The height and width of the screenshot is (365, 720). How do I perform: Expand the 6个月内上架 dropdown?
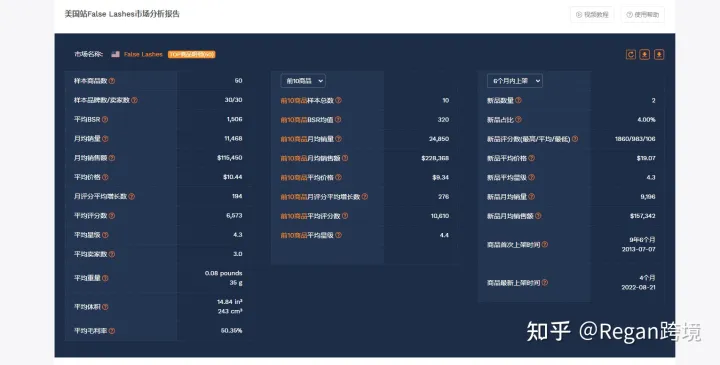[x=515, y=81]
